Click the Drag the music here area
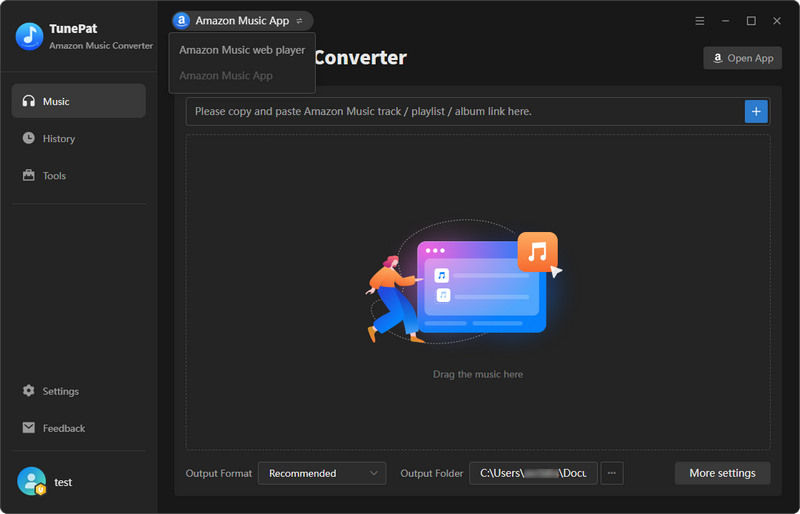 pos(478,292)
